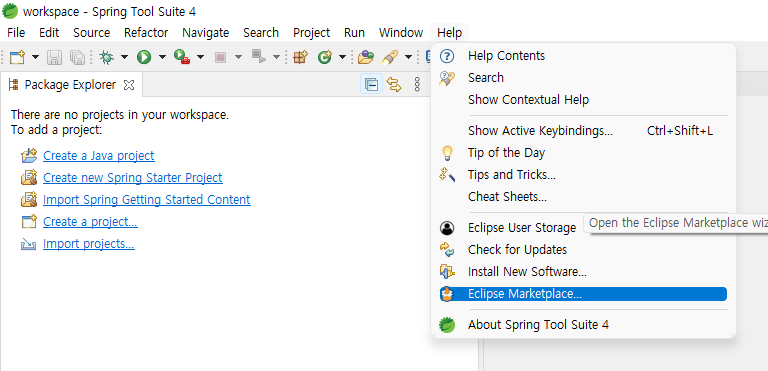The image size is (768, 371).
Task: Close the Package Explorer tab
Action: point(129,85)
